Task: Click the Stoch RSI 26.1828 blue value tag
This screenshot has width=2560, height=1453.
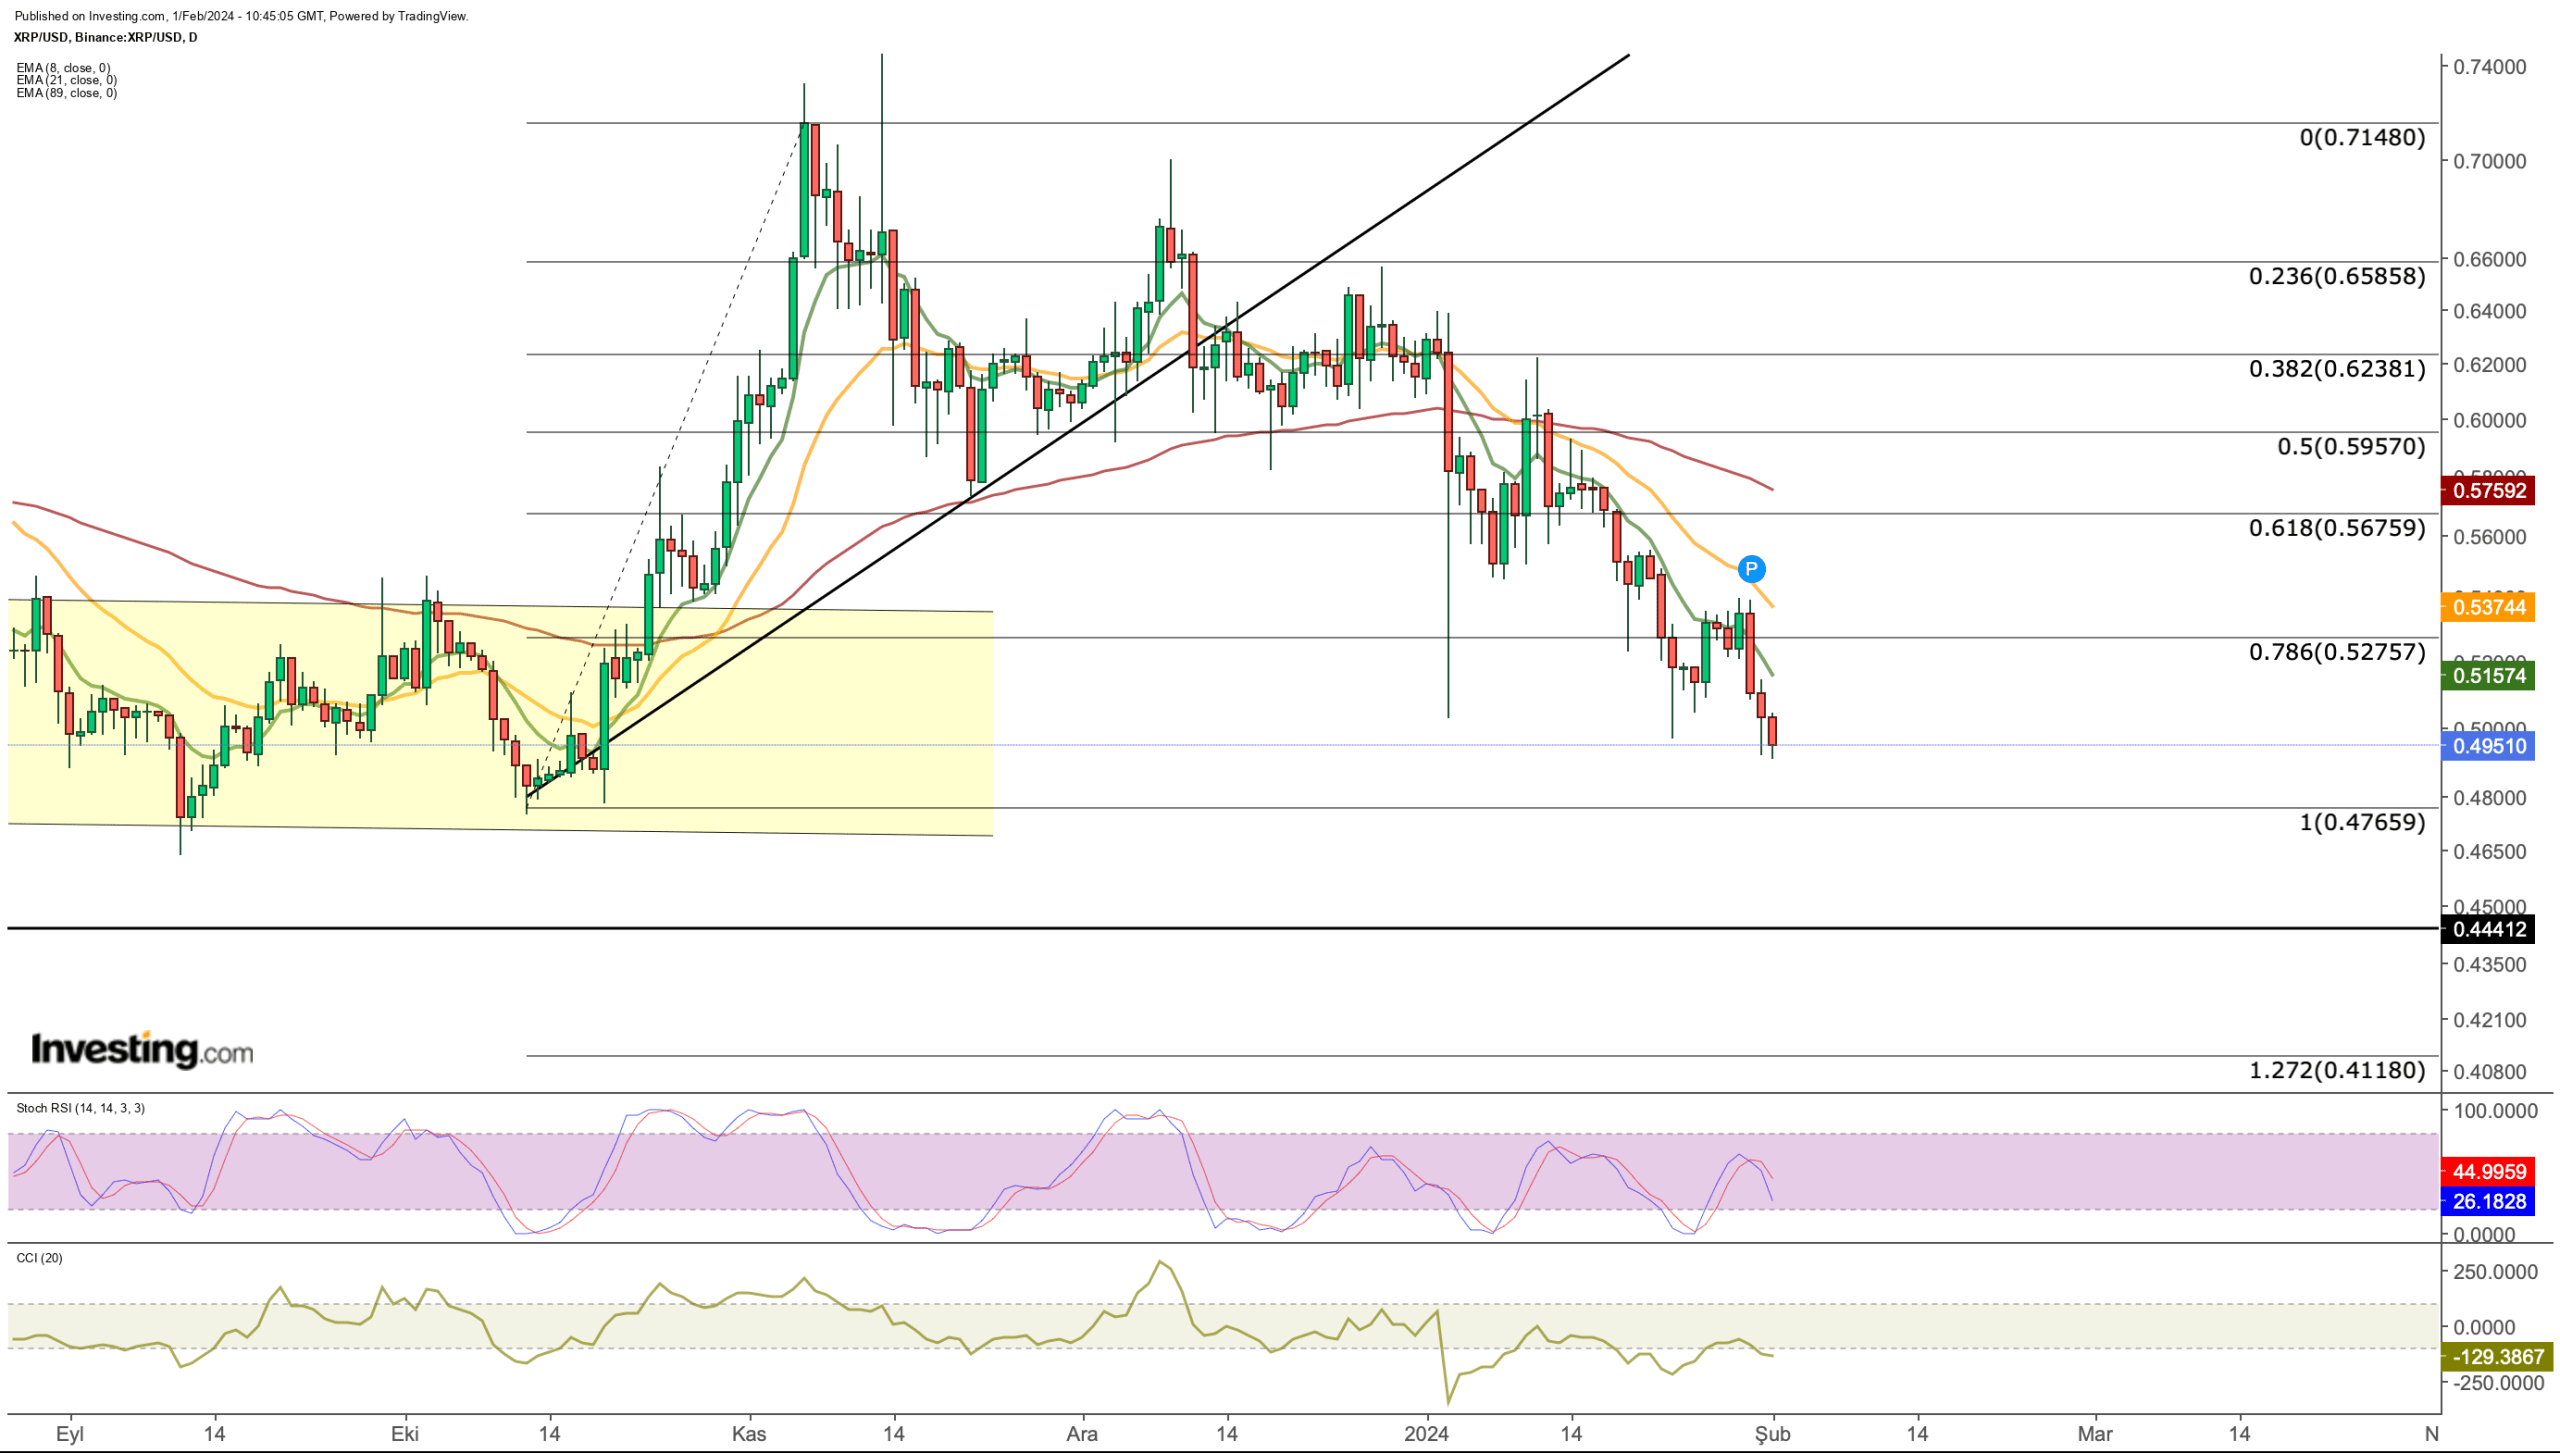Action: click(x=2488, y=1201)
